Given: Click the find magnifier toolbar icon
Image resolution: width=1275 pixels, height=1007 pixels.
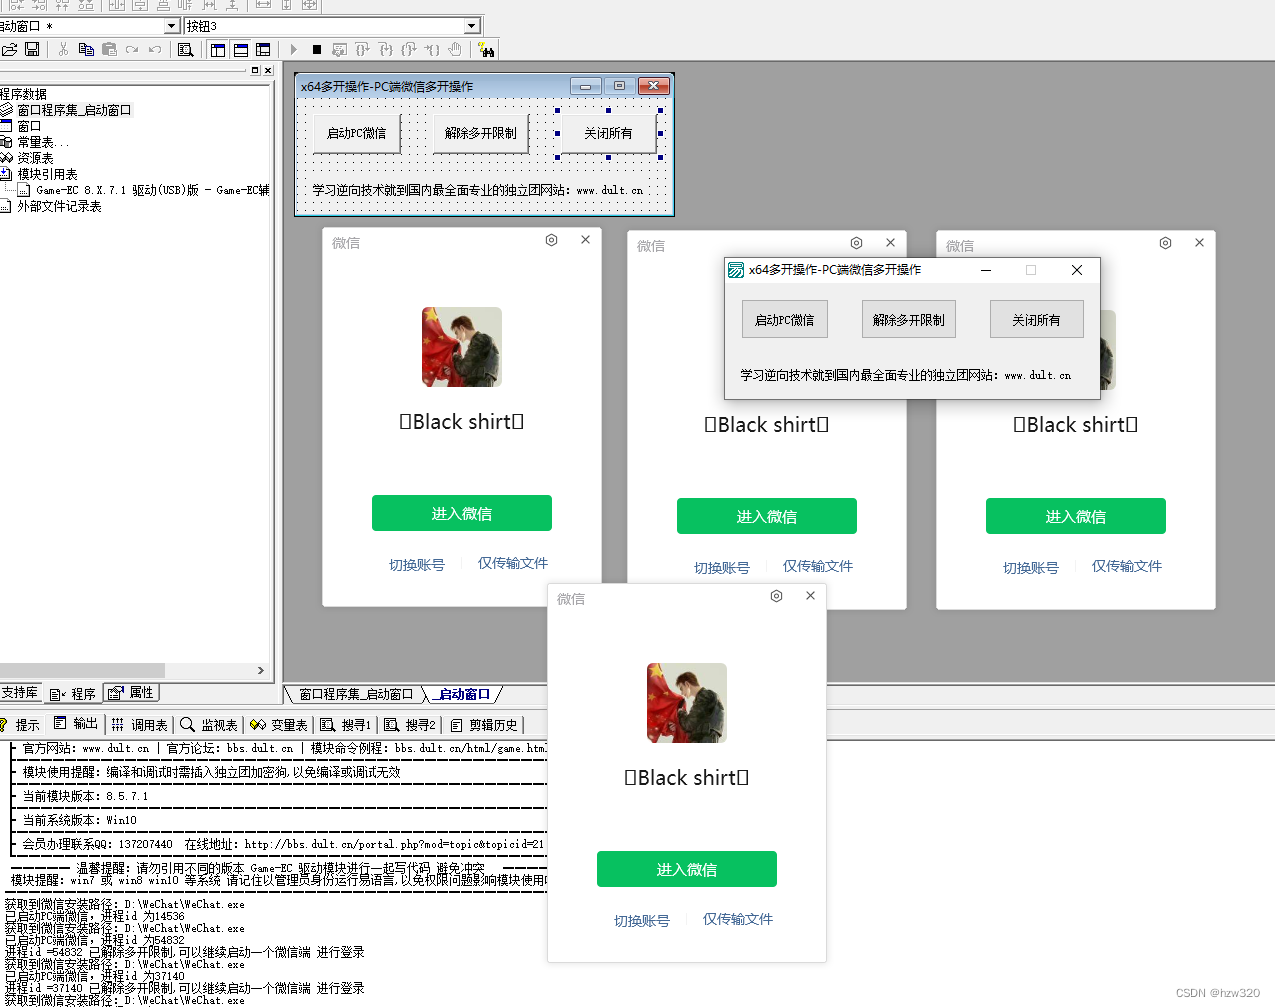Looking at the screenshot, I should (x=186, y=49).
